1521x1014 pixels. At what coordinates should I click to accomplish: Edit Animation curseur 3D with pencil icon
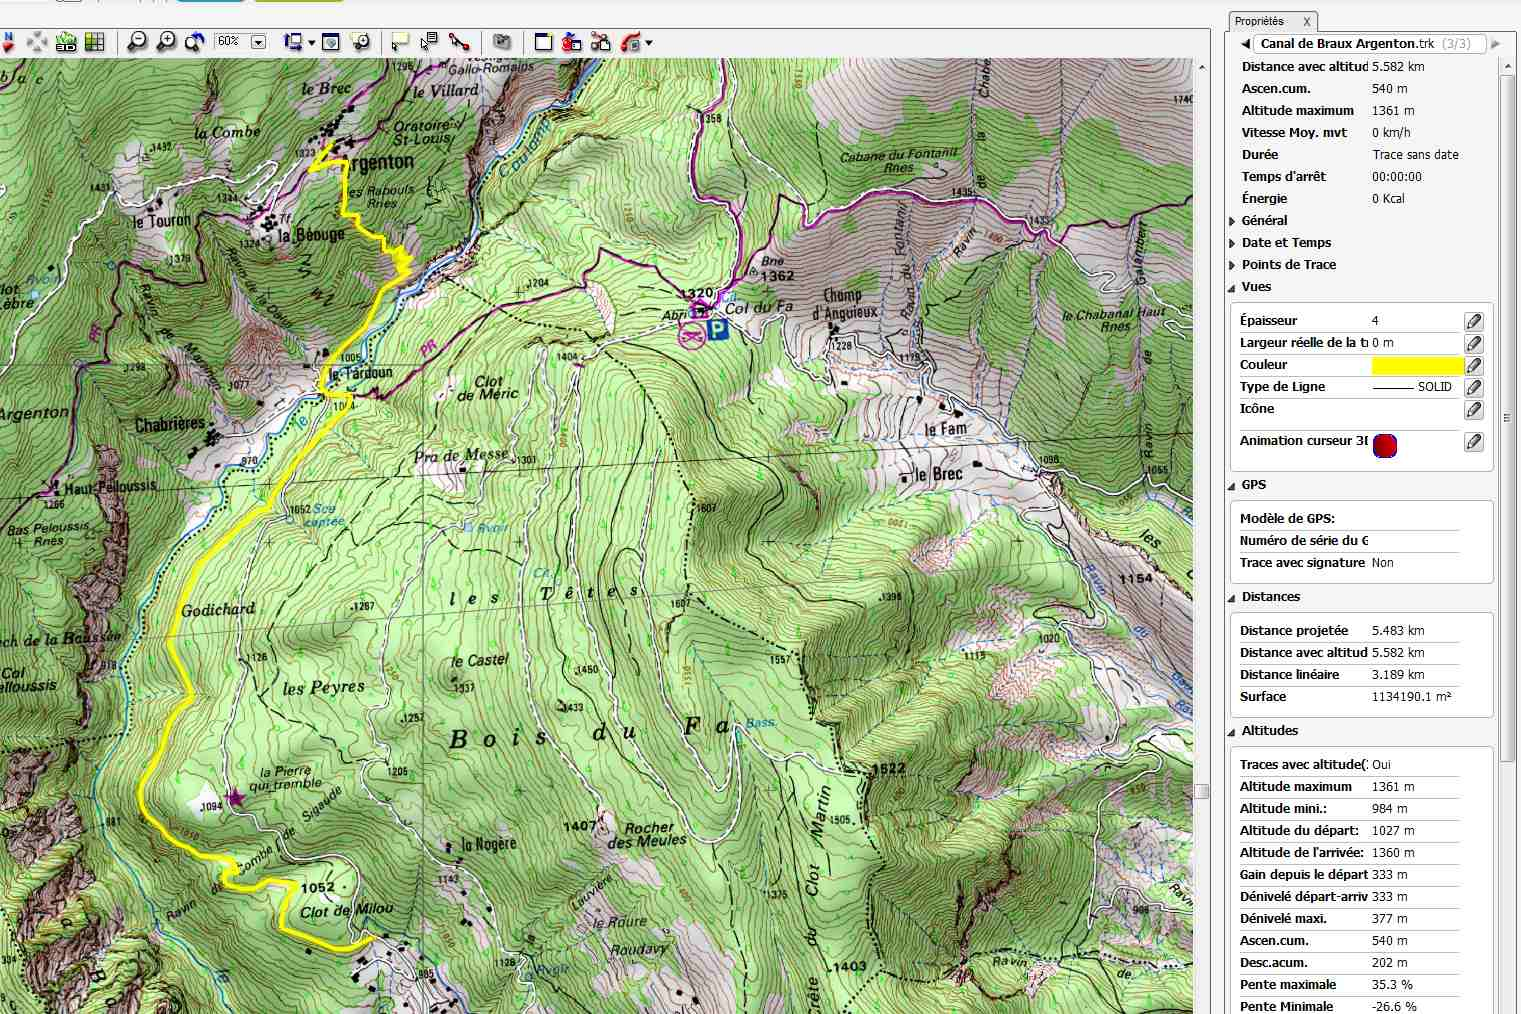tap(1473, 442)
